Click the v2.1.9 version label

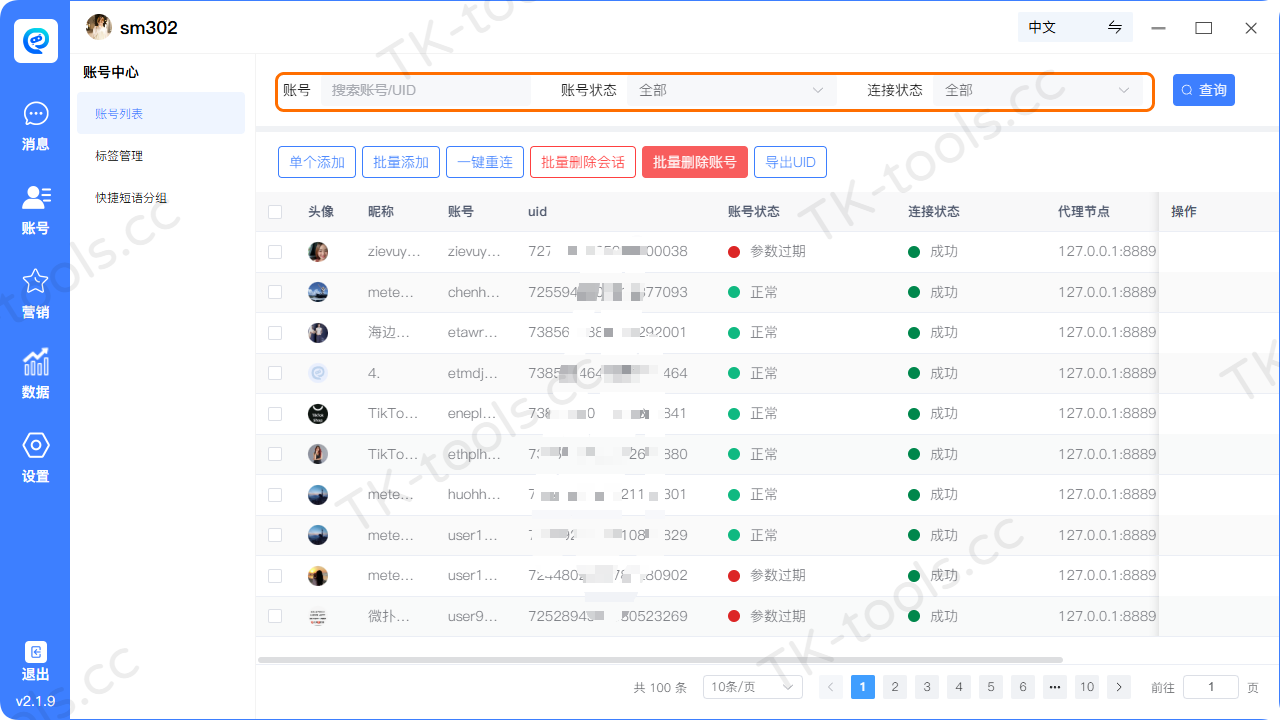35,701
